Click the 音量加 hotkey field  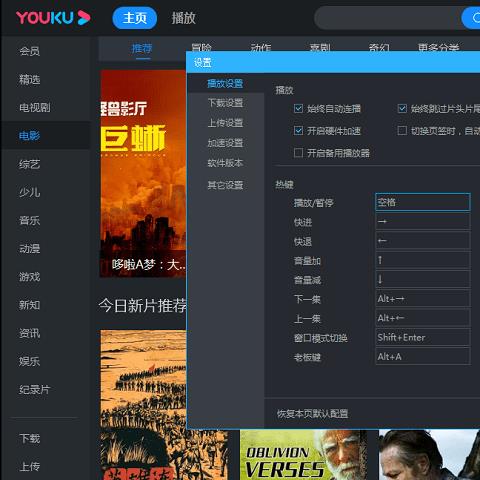pos(423,260)
